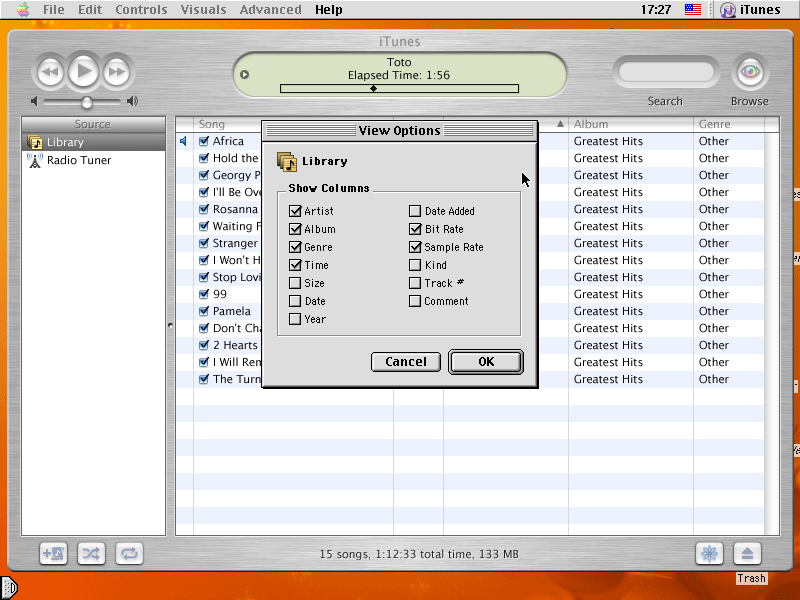
Task: Click the Genre column header
Action: tap(729, 124)
